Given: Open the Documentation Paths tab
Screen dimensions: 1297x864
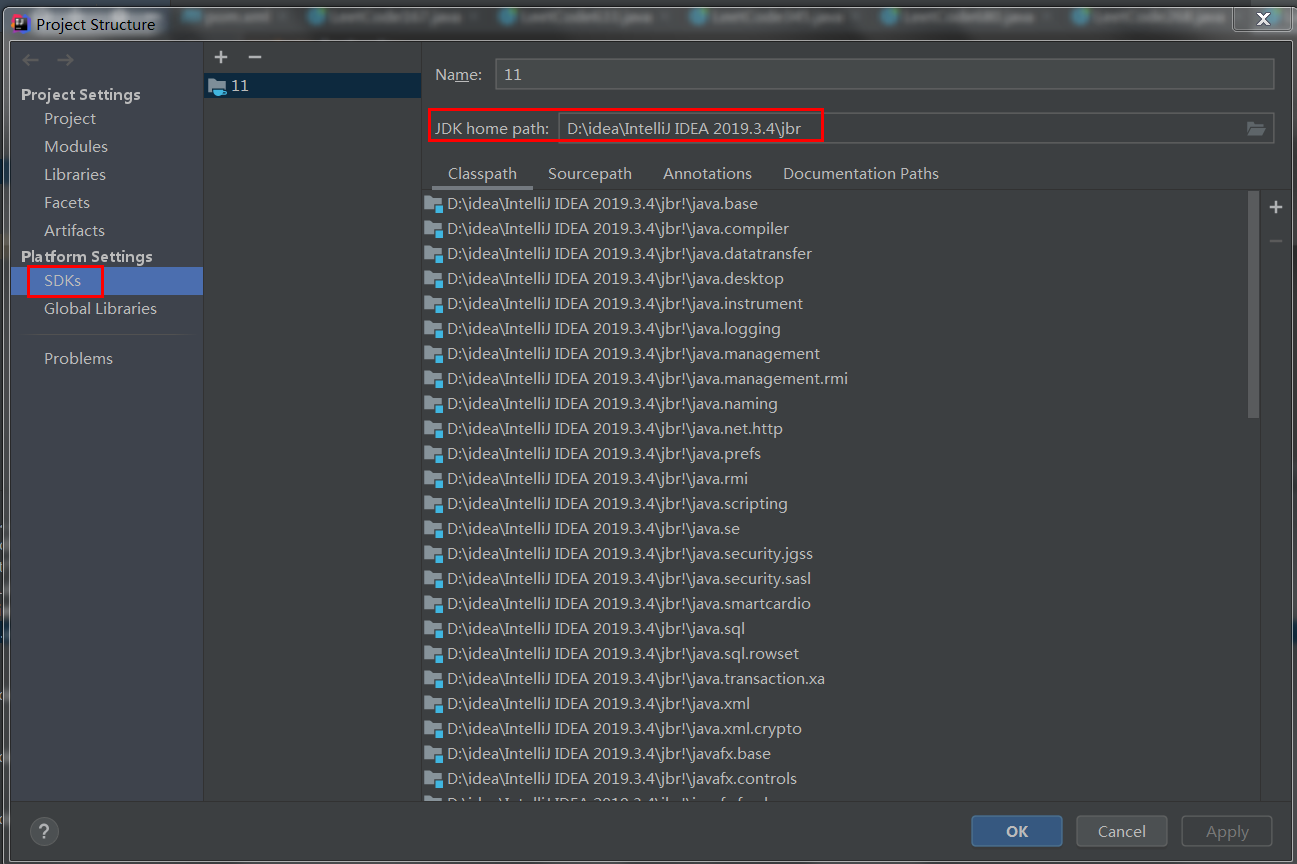Looking at the screenshot, I should (x=860, y=173).
